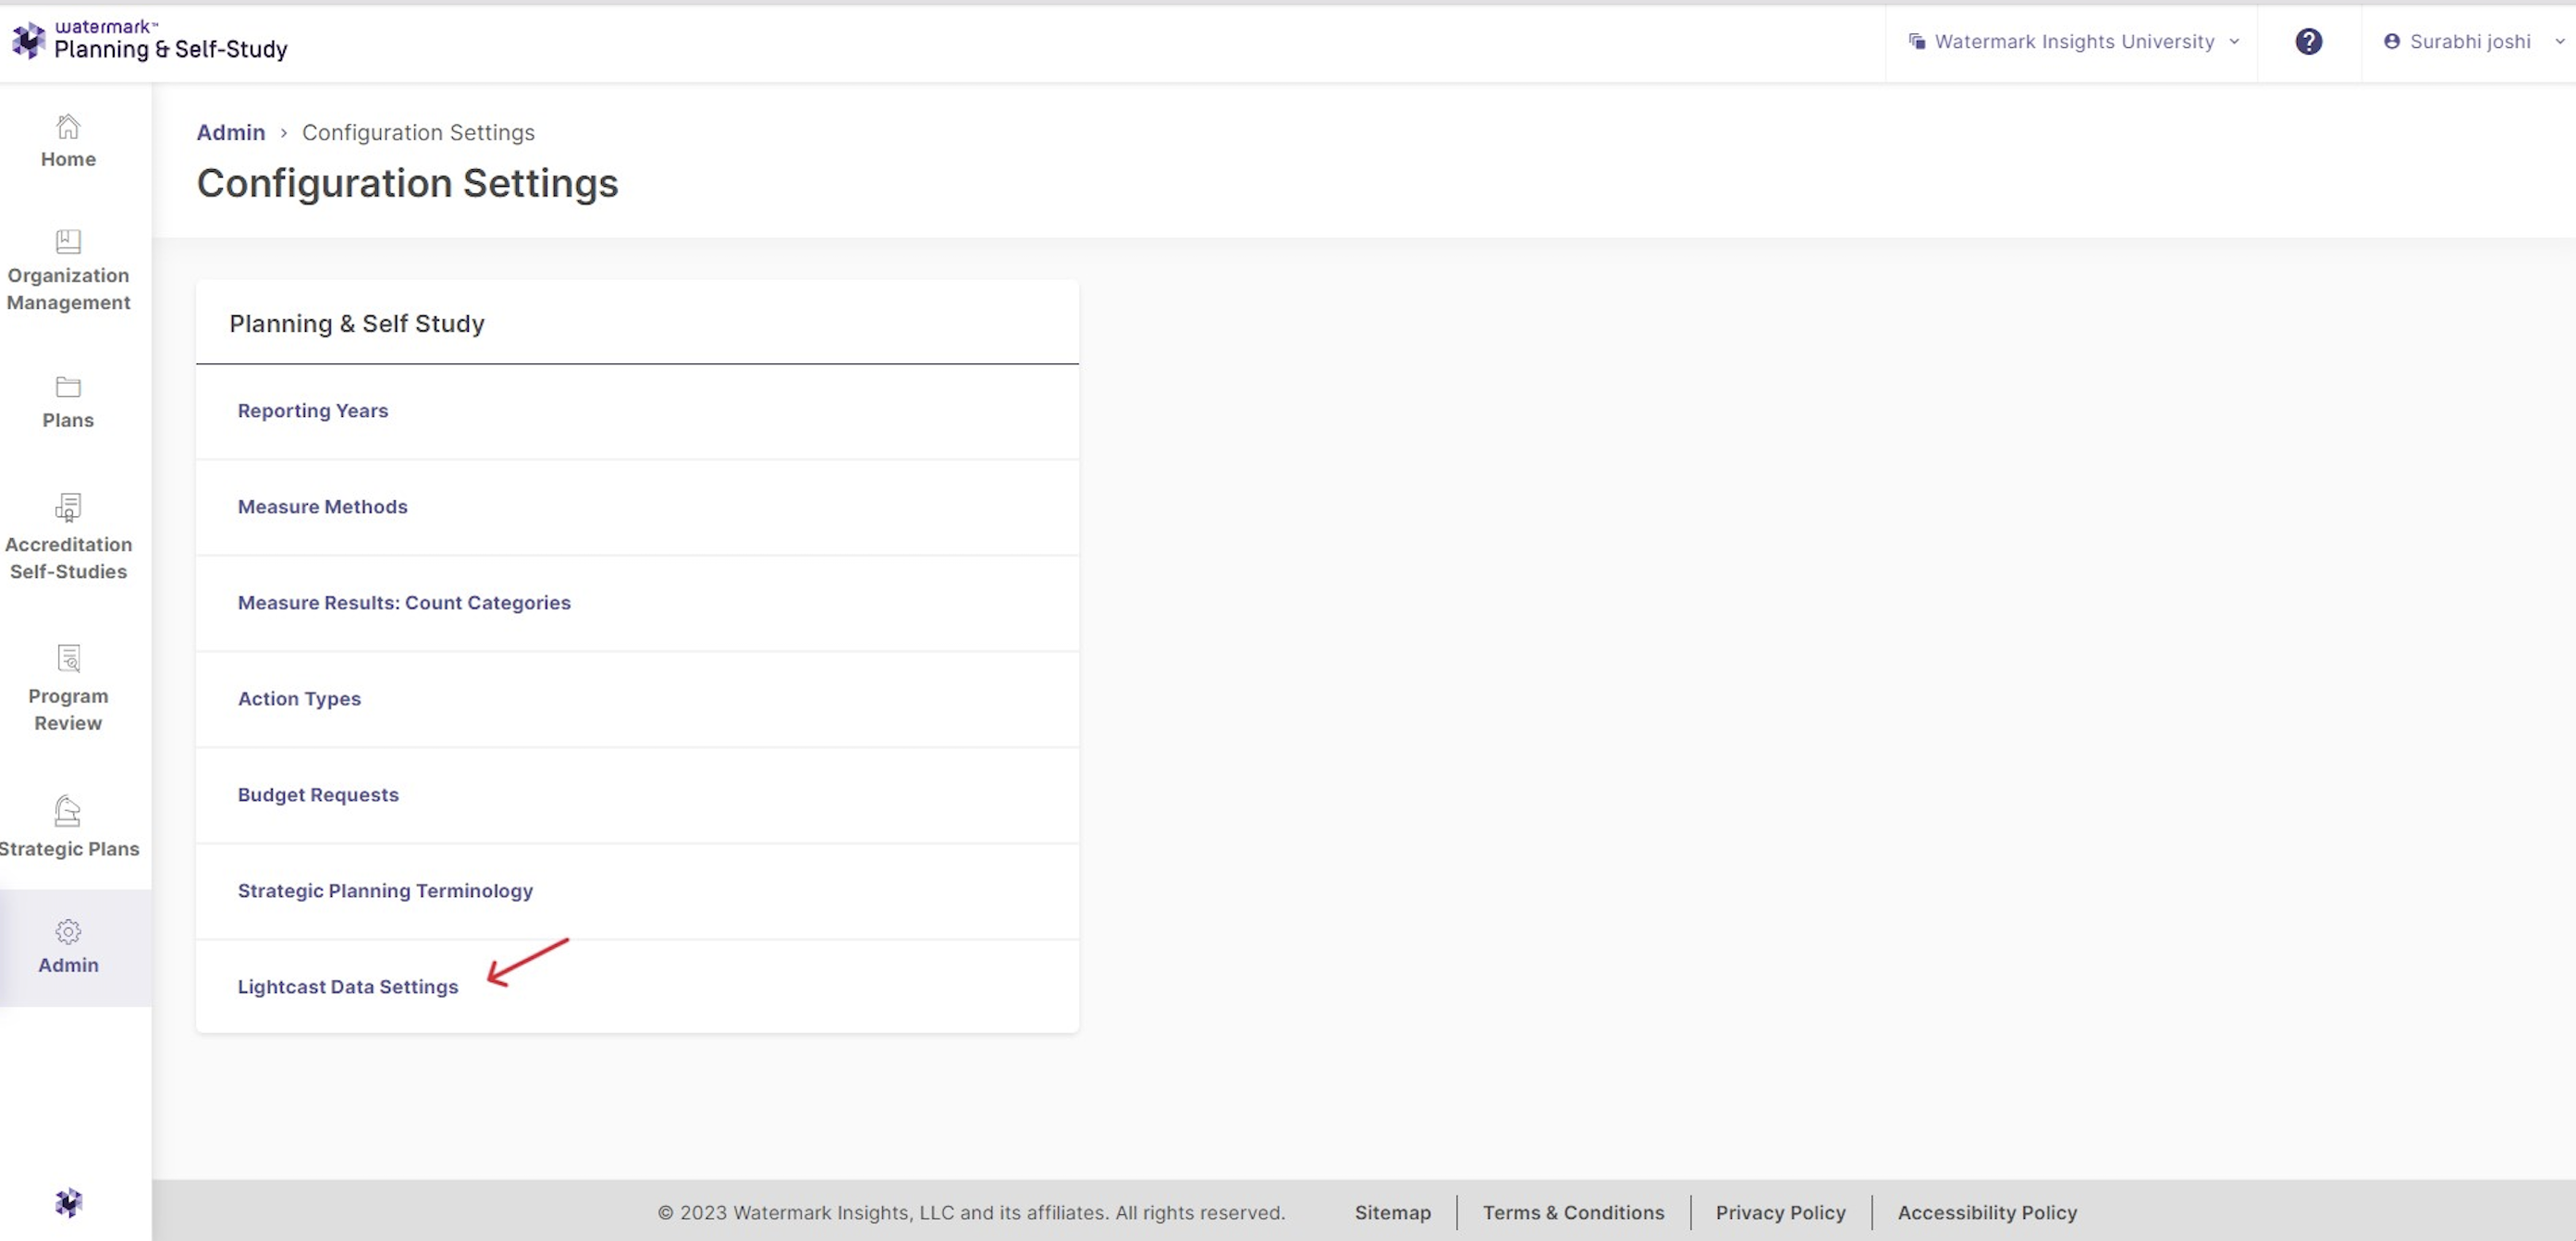Screen dimensions: 2576x1241
Task: Open the Sitemap footer link
Action: (1393, 1212)
